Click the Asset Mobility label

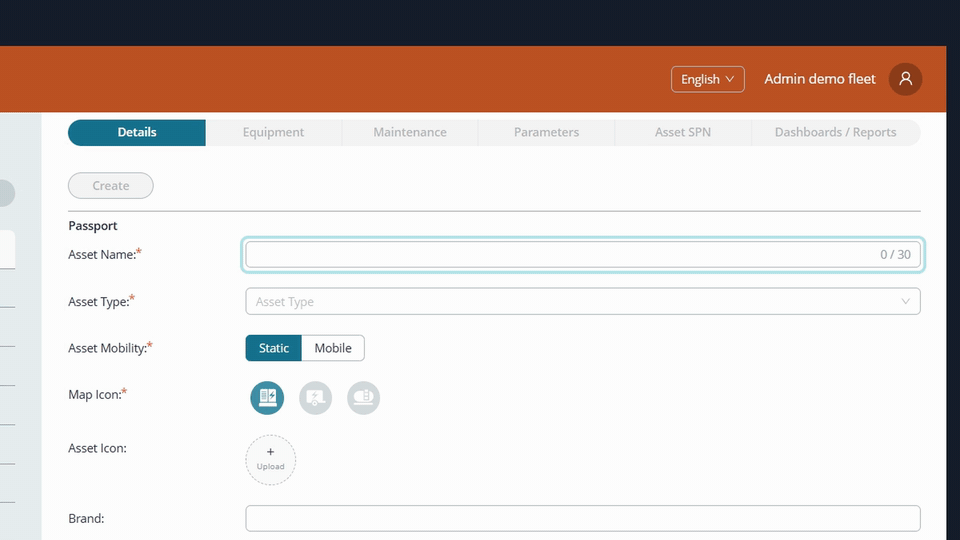click(108, 348)
